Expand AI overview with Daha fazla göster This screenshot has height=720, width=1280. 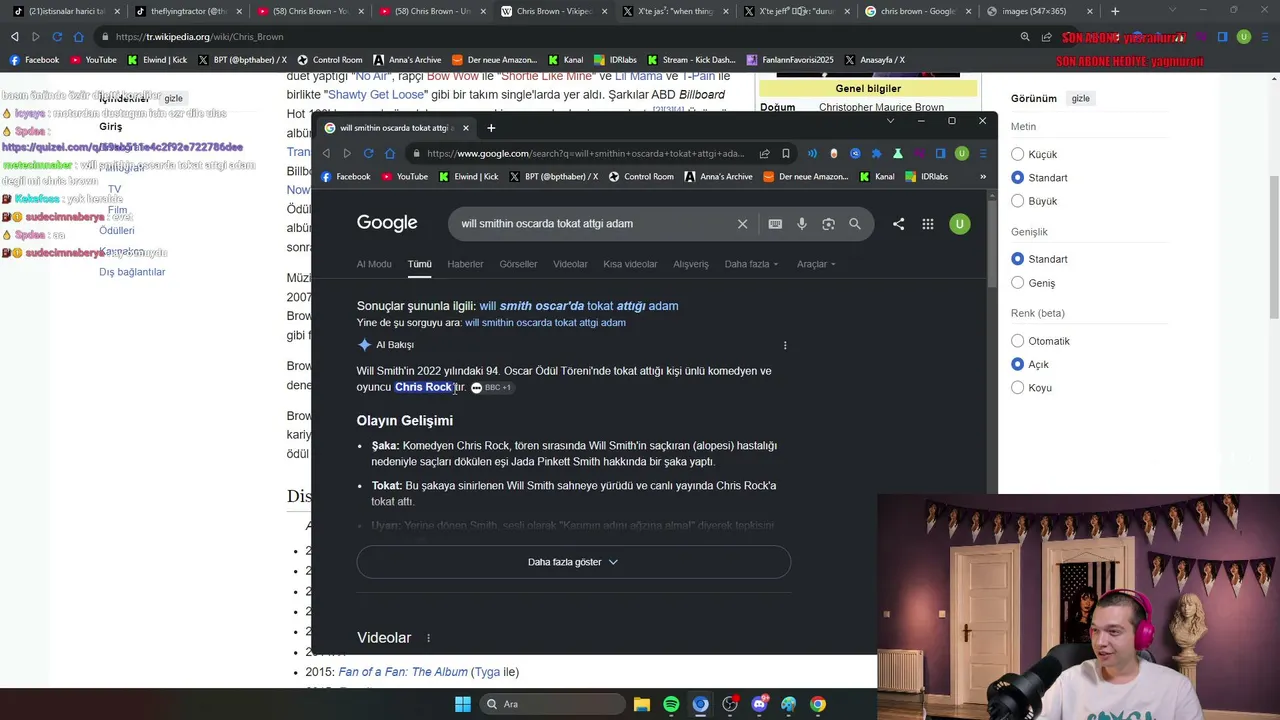(573, 562)
